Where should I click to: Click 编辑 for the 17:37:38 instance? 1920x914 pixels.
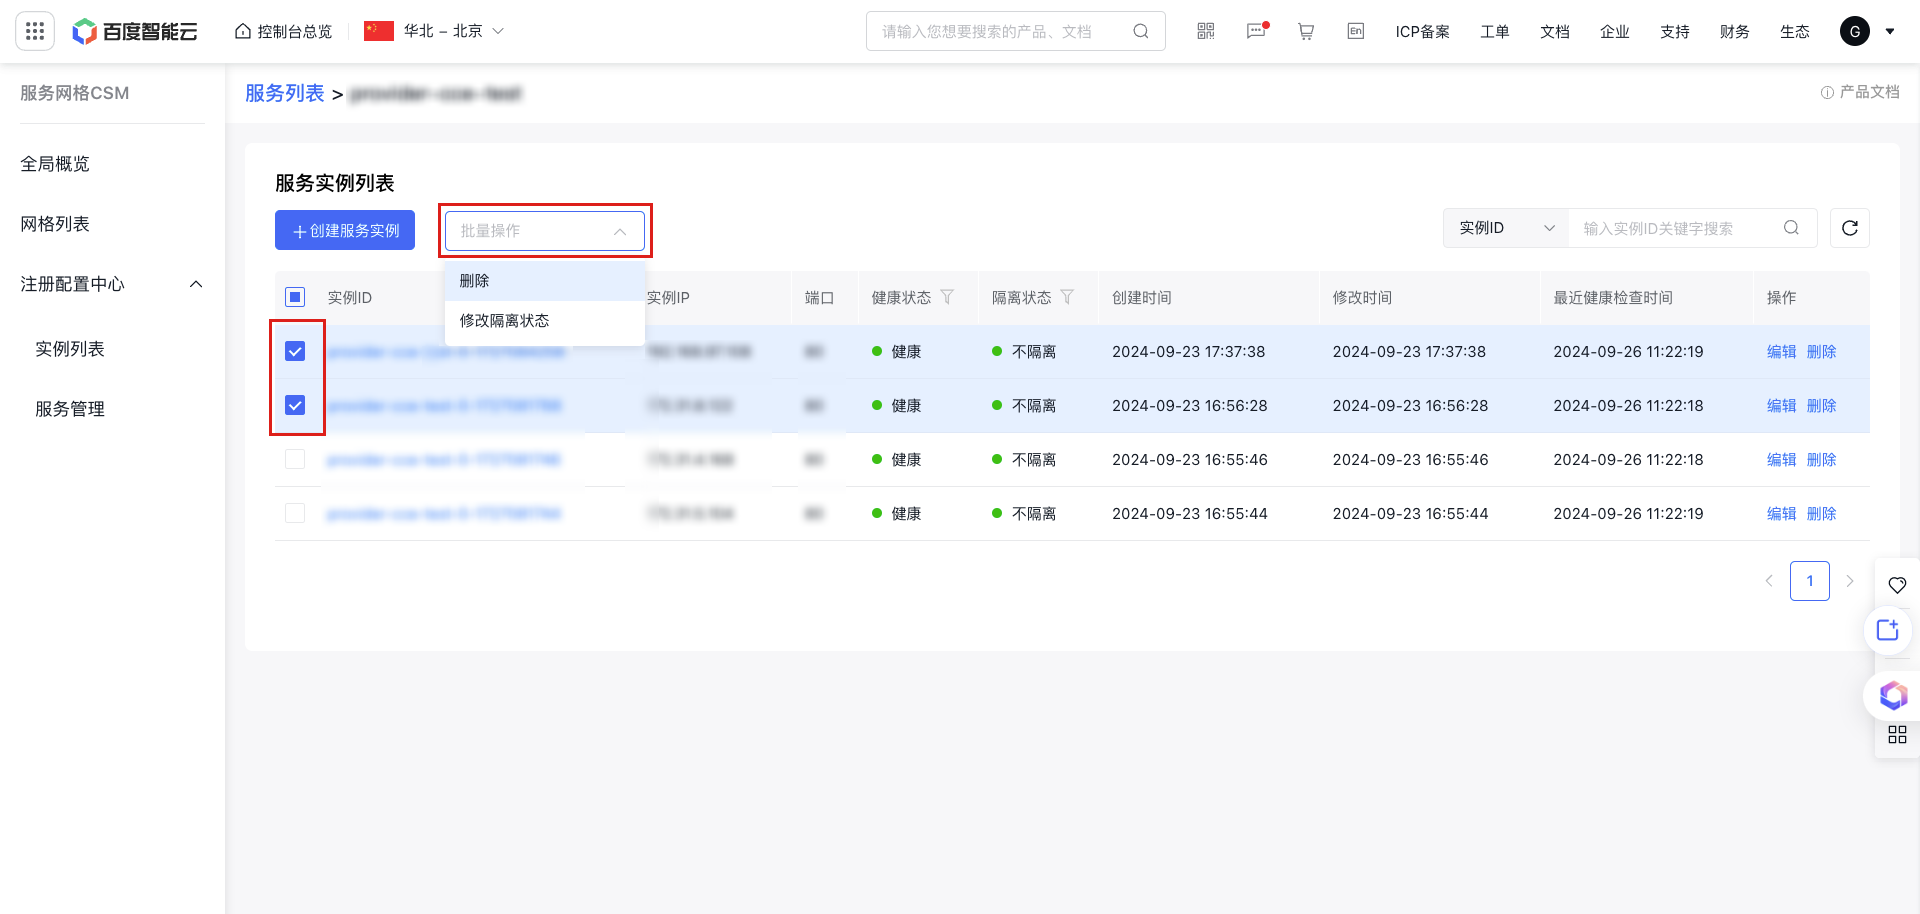pyautogui.click(x=1782, y=351)
